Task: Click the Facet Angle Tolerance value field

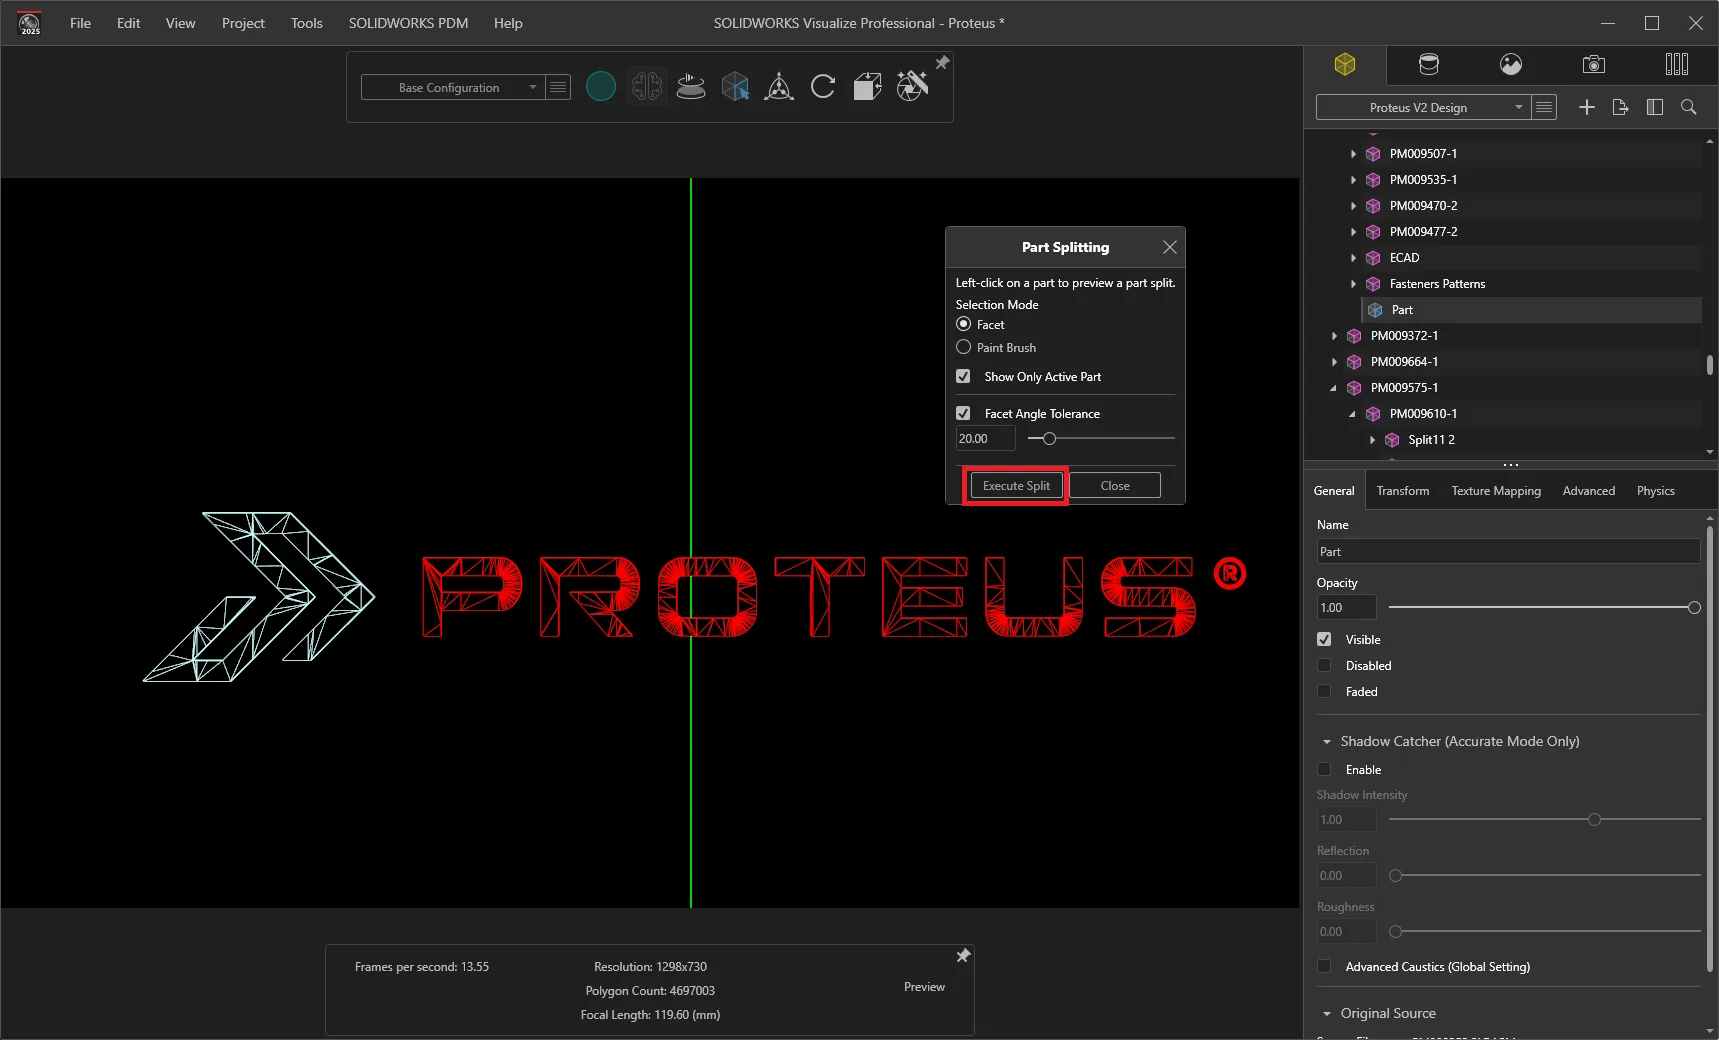Action: tap(985, 438)
